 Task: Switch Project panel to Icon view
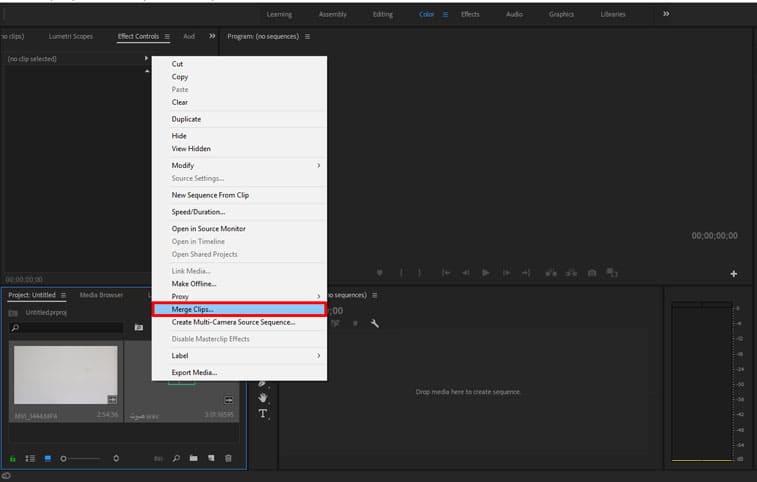click(48, 458)
